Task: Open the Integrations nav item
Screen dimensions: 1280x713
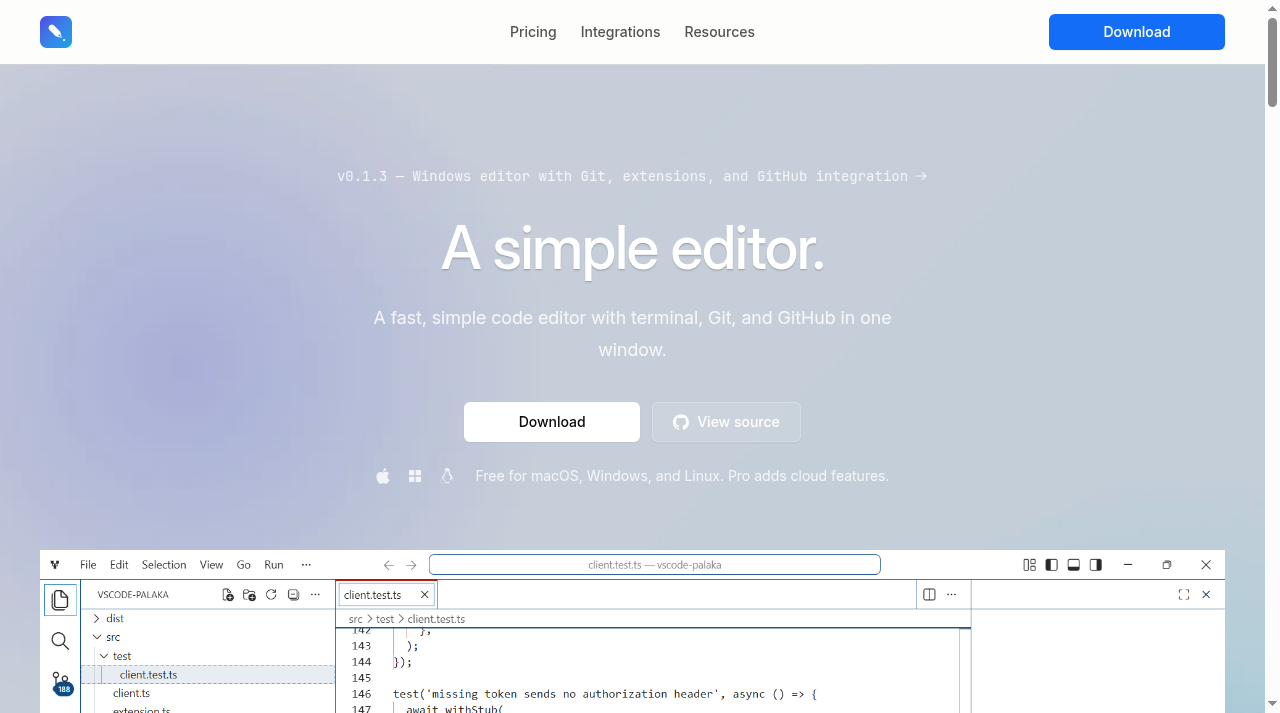Action: [620, 32]
